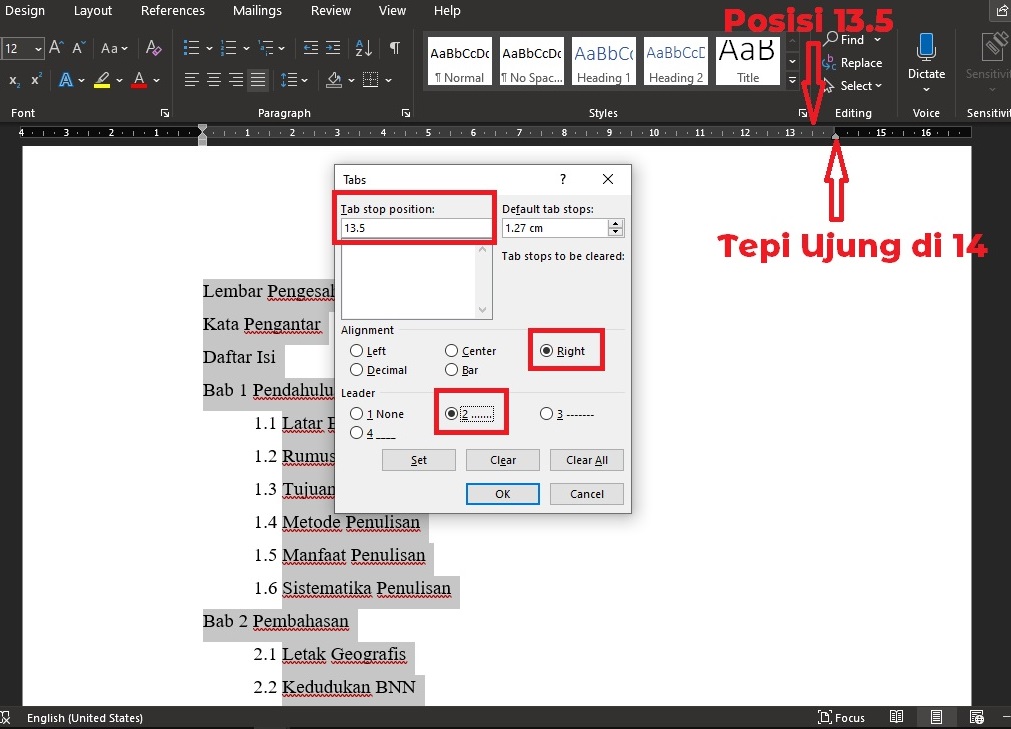Screen dimensions: 1011x729
Task: Click the Subscript icon in Font group
Action: click(14, 80)
